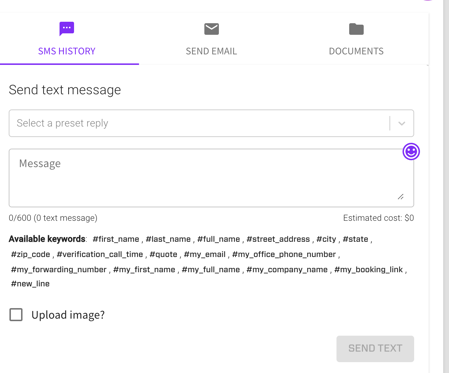The image size is (449, 373).
Task: Tick the Upload image checkbox
Action: click(x=16, y=315)
